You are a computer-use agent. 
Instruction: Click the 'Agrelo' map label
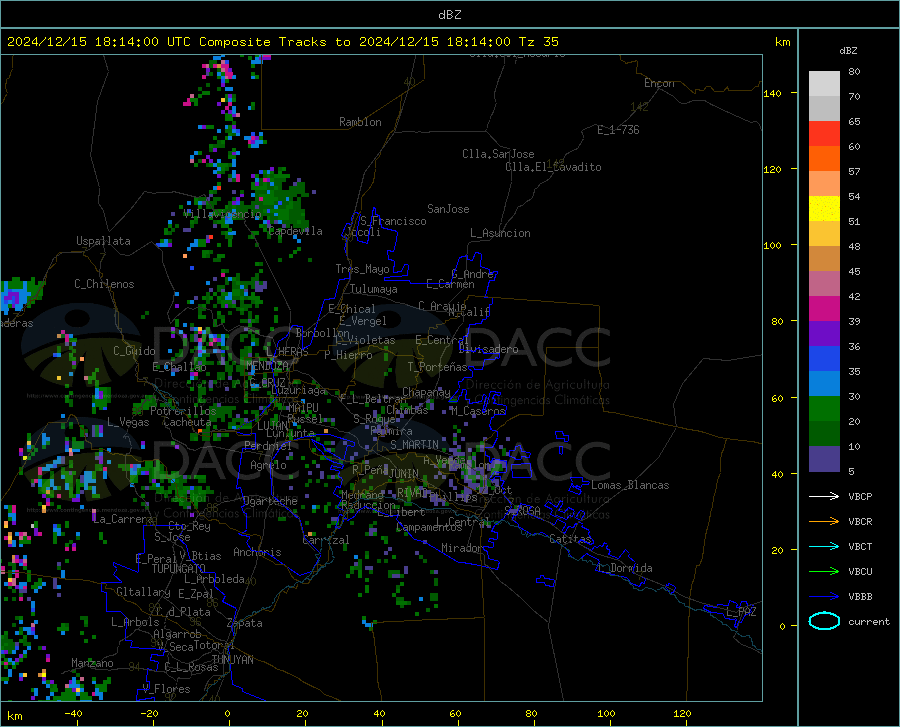pyautogui.click(x=268, y=465)
